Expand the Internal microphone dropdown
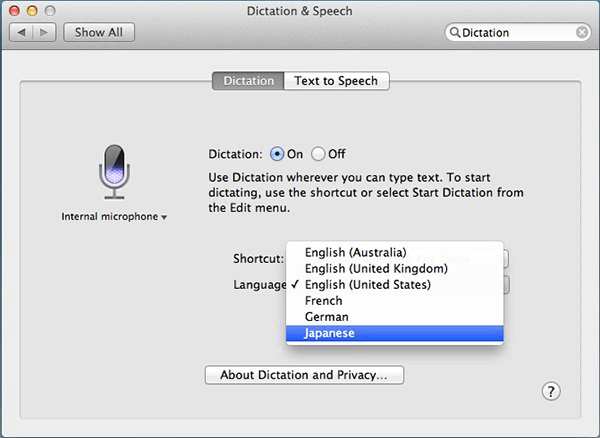This screenshot has height=438, width=600. (114, 216)
